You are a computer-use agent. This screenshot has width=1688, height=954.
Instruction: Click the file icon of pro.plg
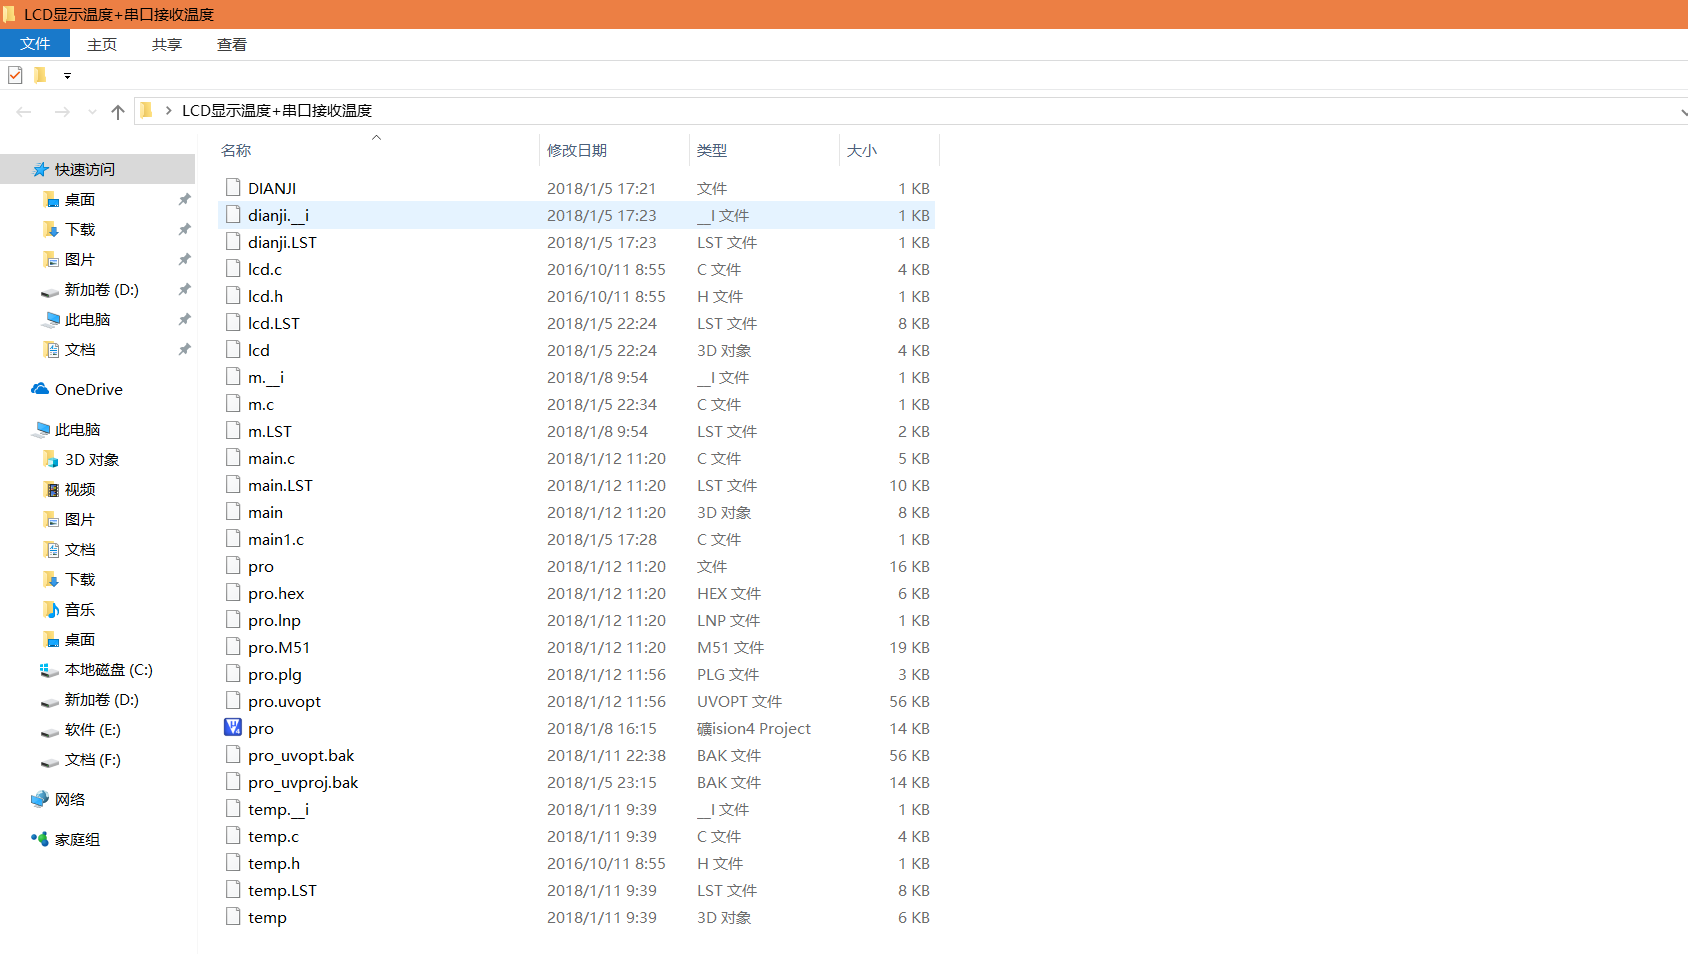point(233,673)
